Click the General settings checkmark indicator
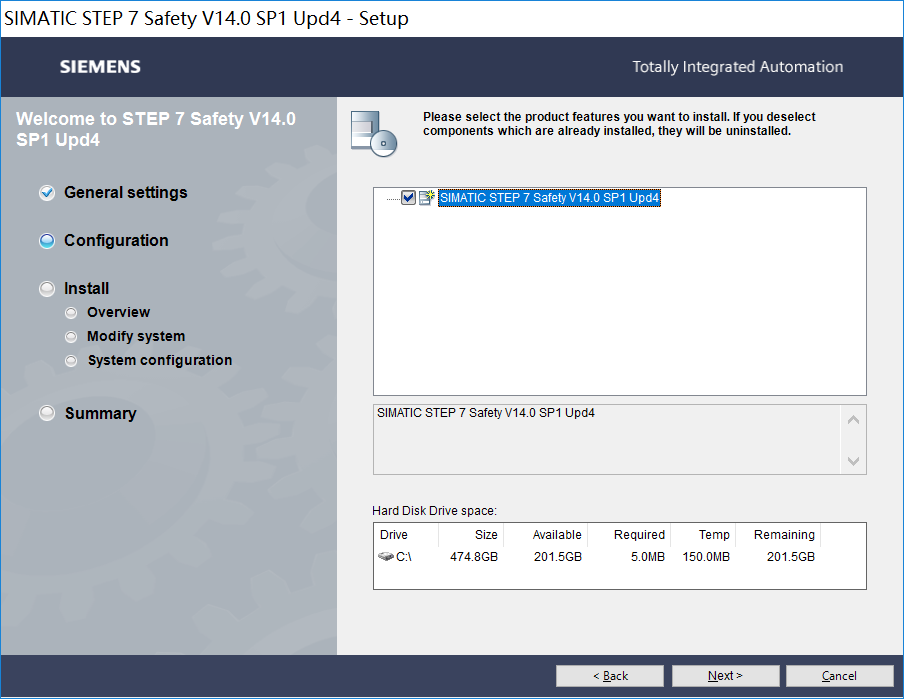904x699 pixels. click(47, 193)
